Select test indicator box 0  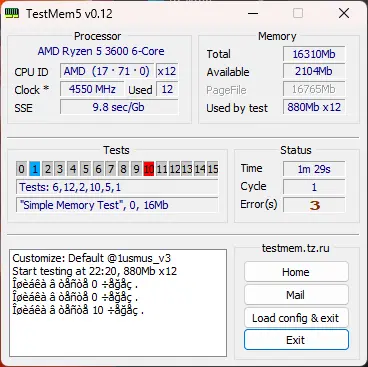(x=22, y=169)
